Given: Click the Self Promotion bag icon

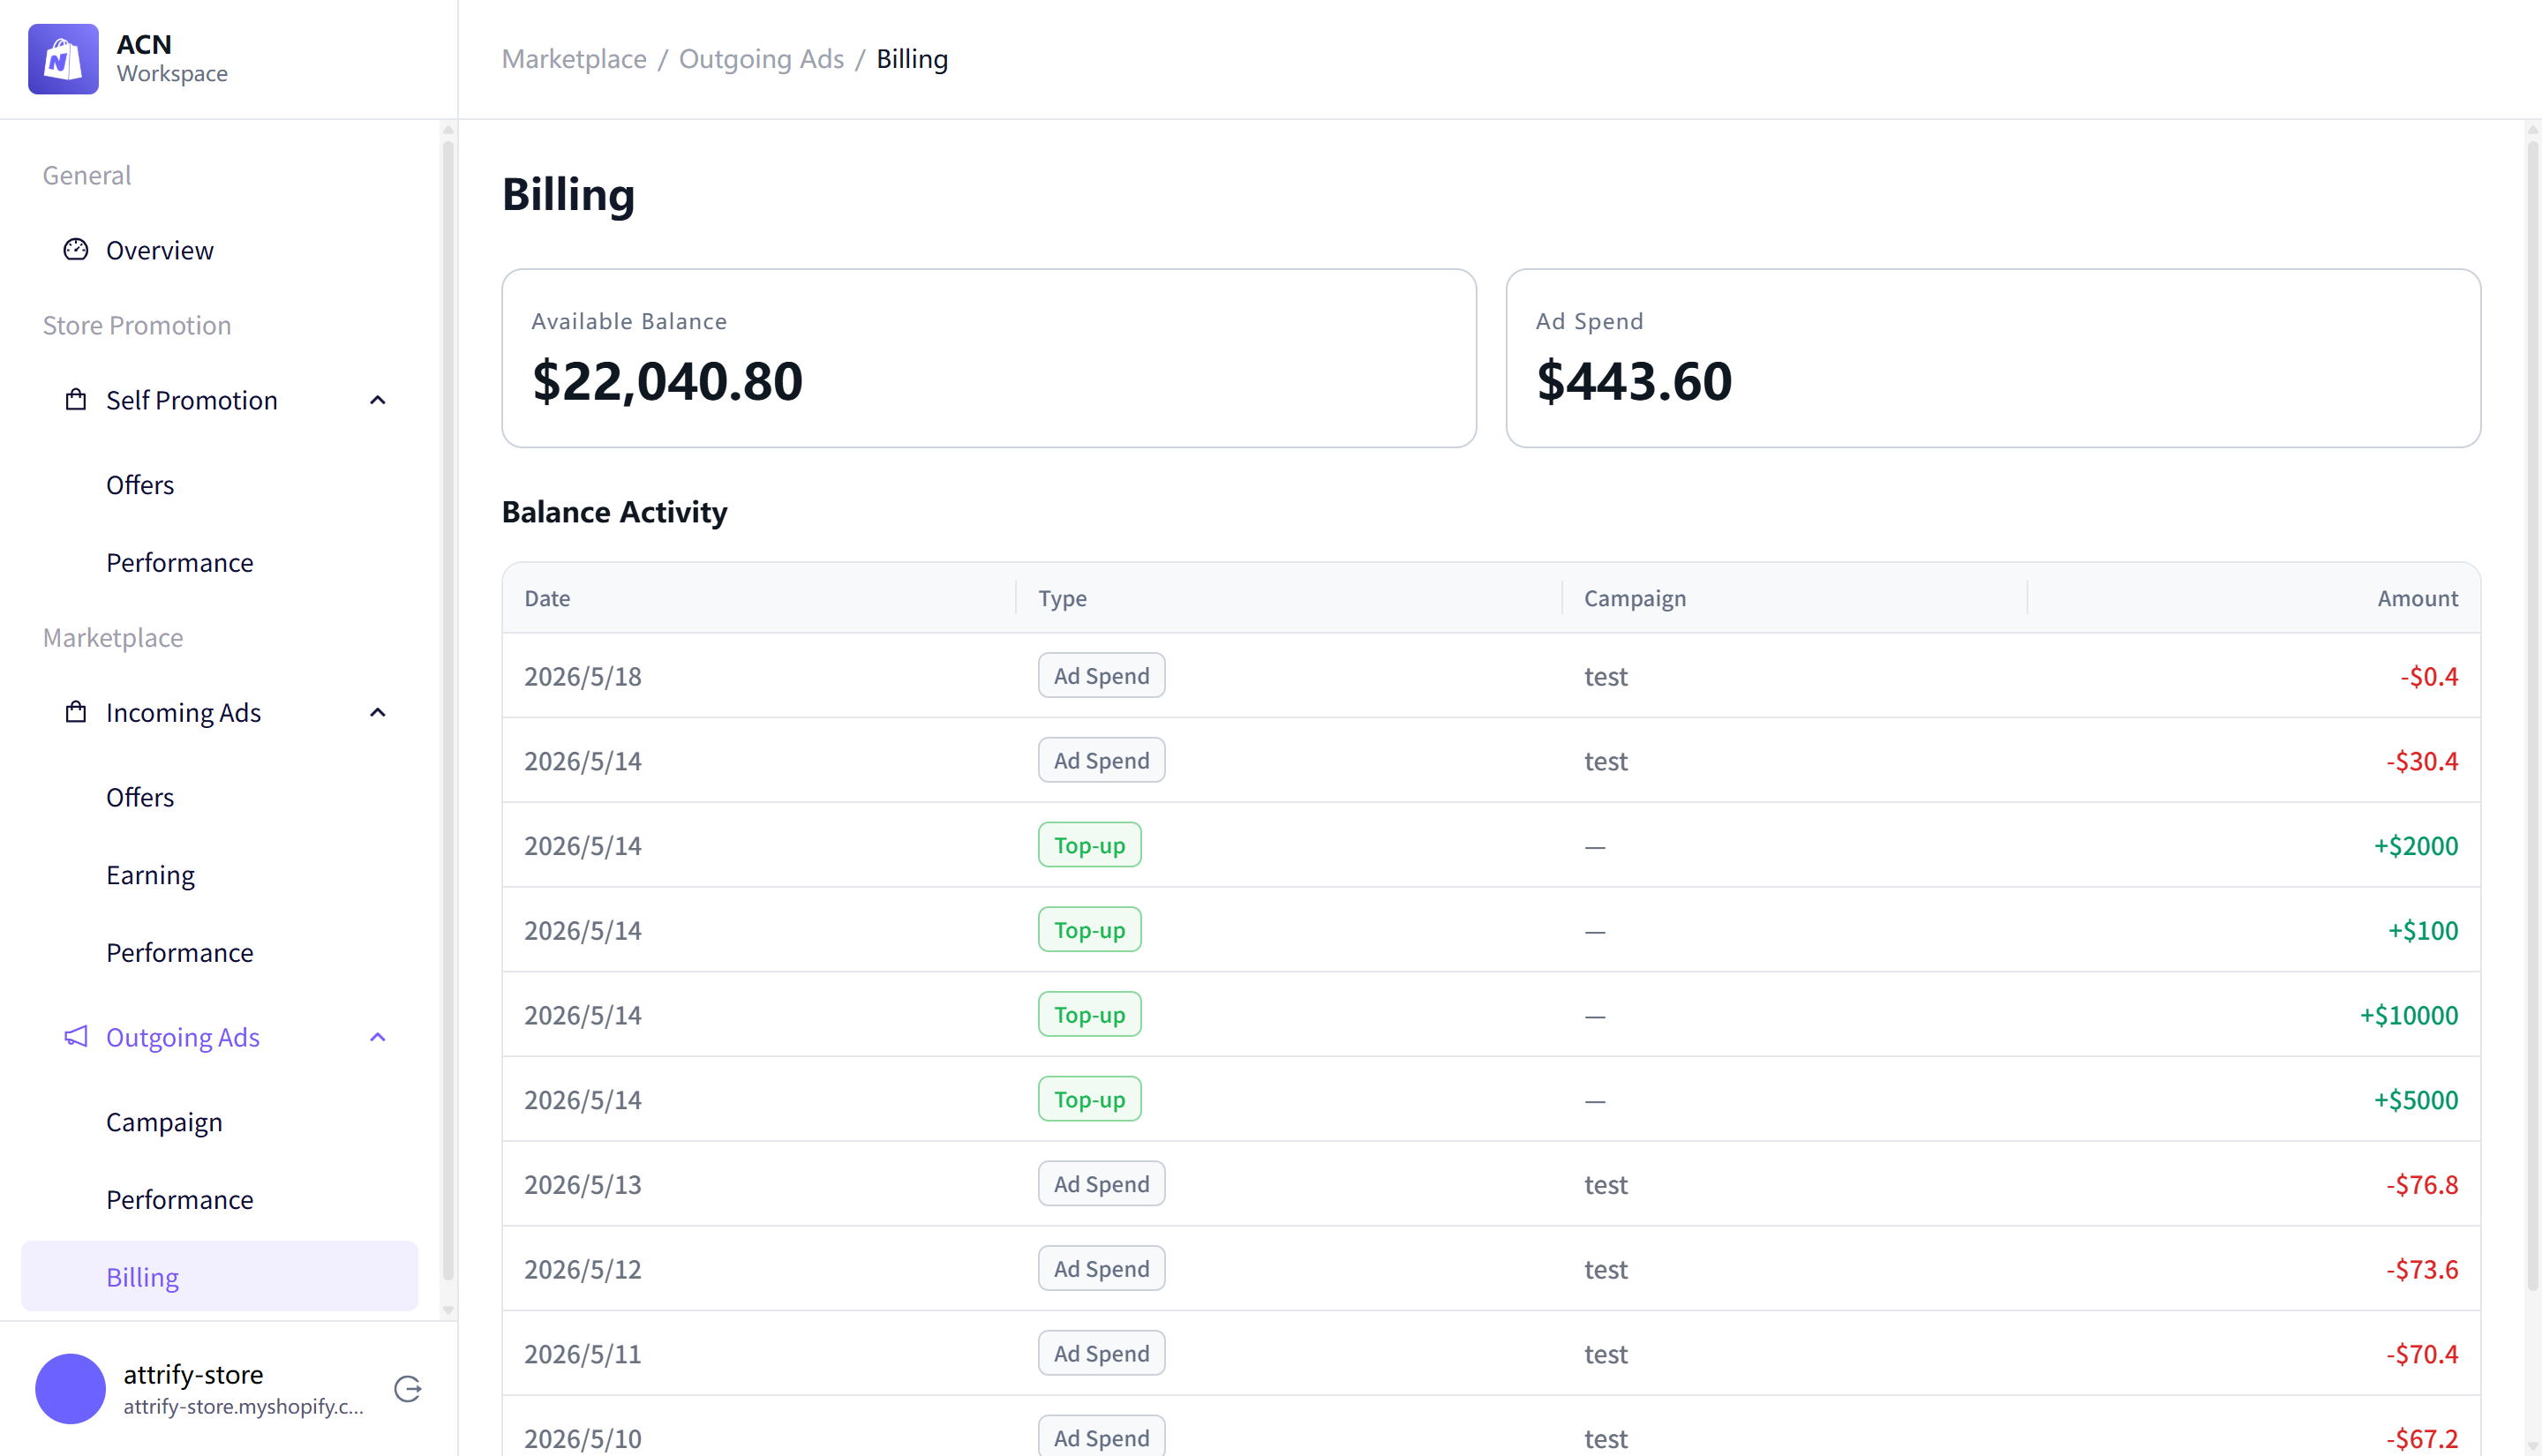Looking at the screenshot, I should (x=76, y=400).
